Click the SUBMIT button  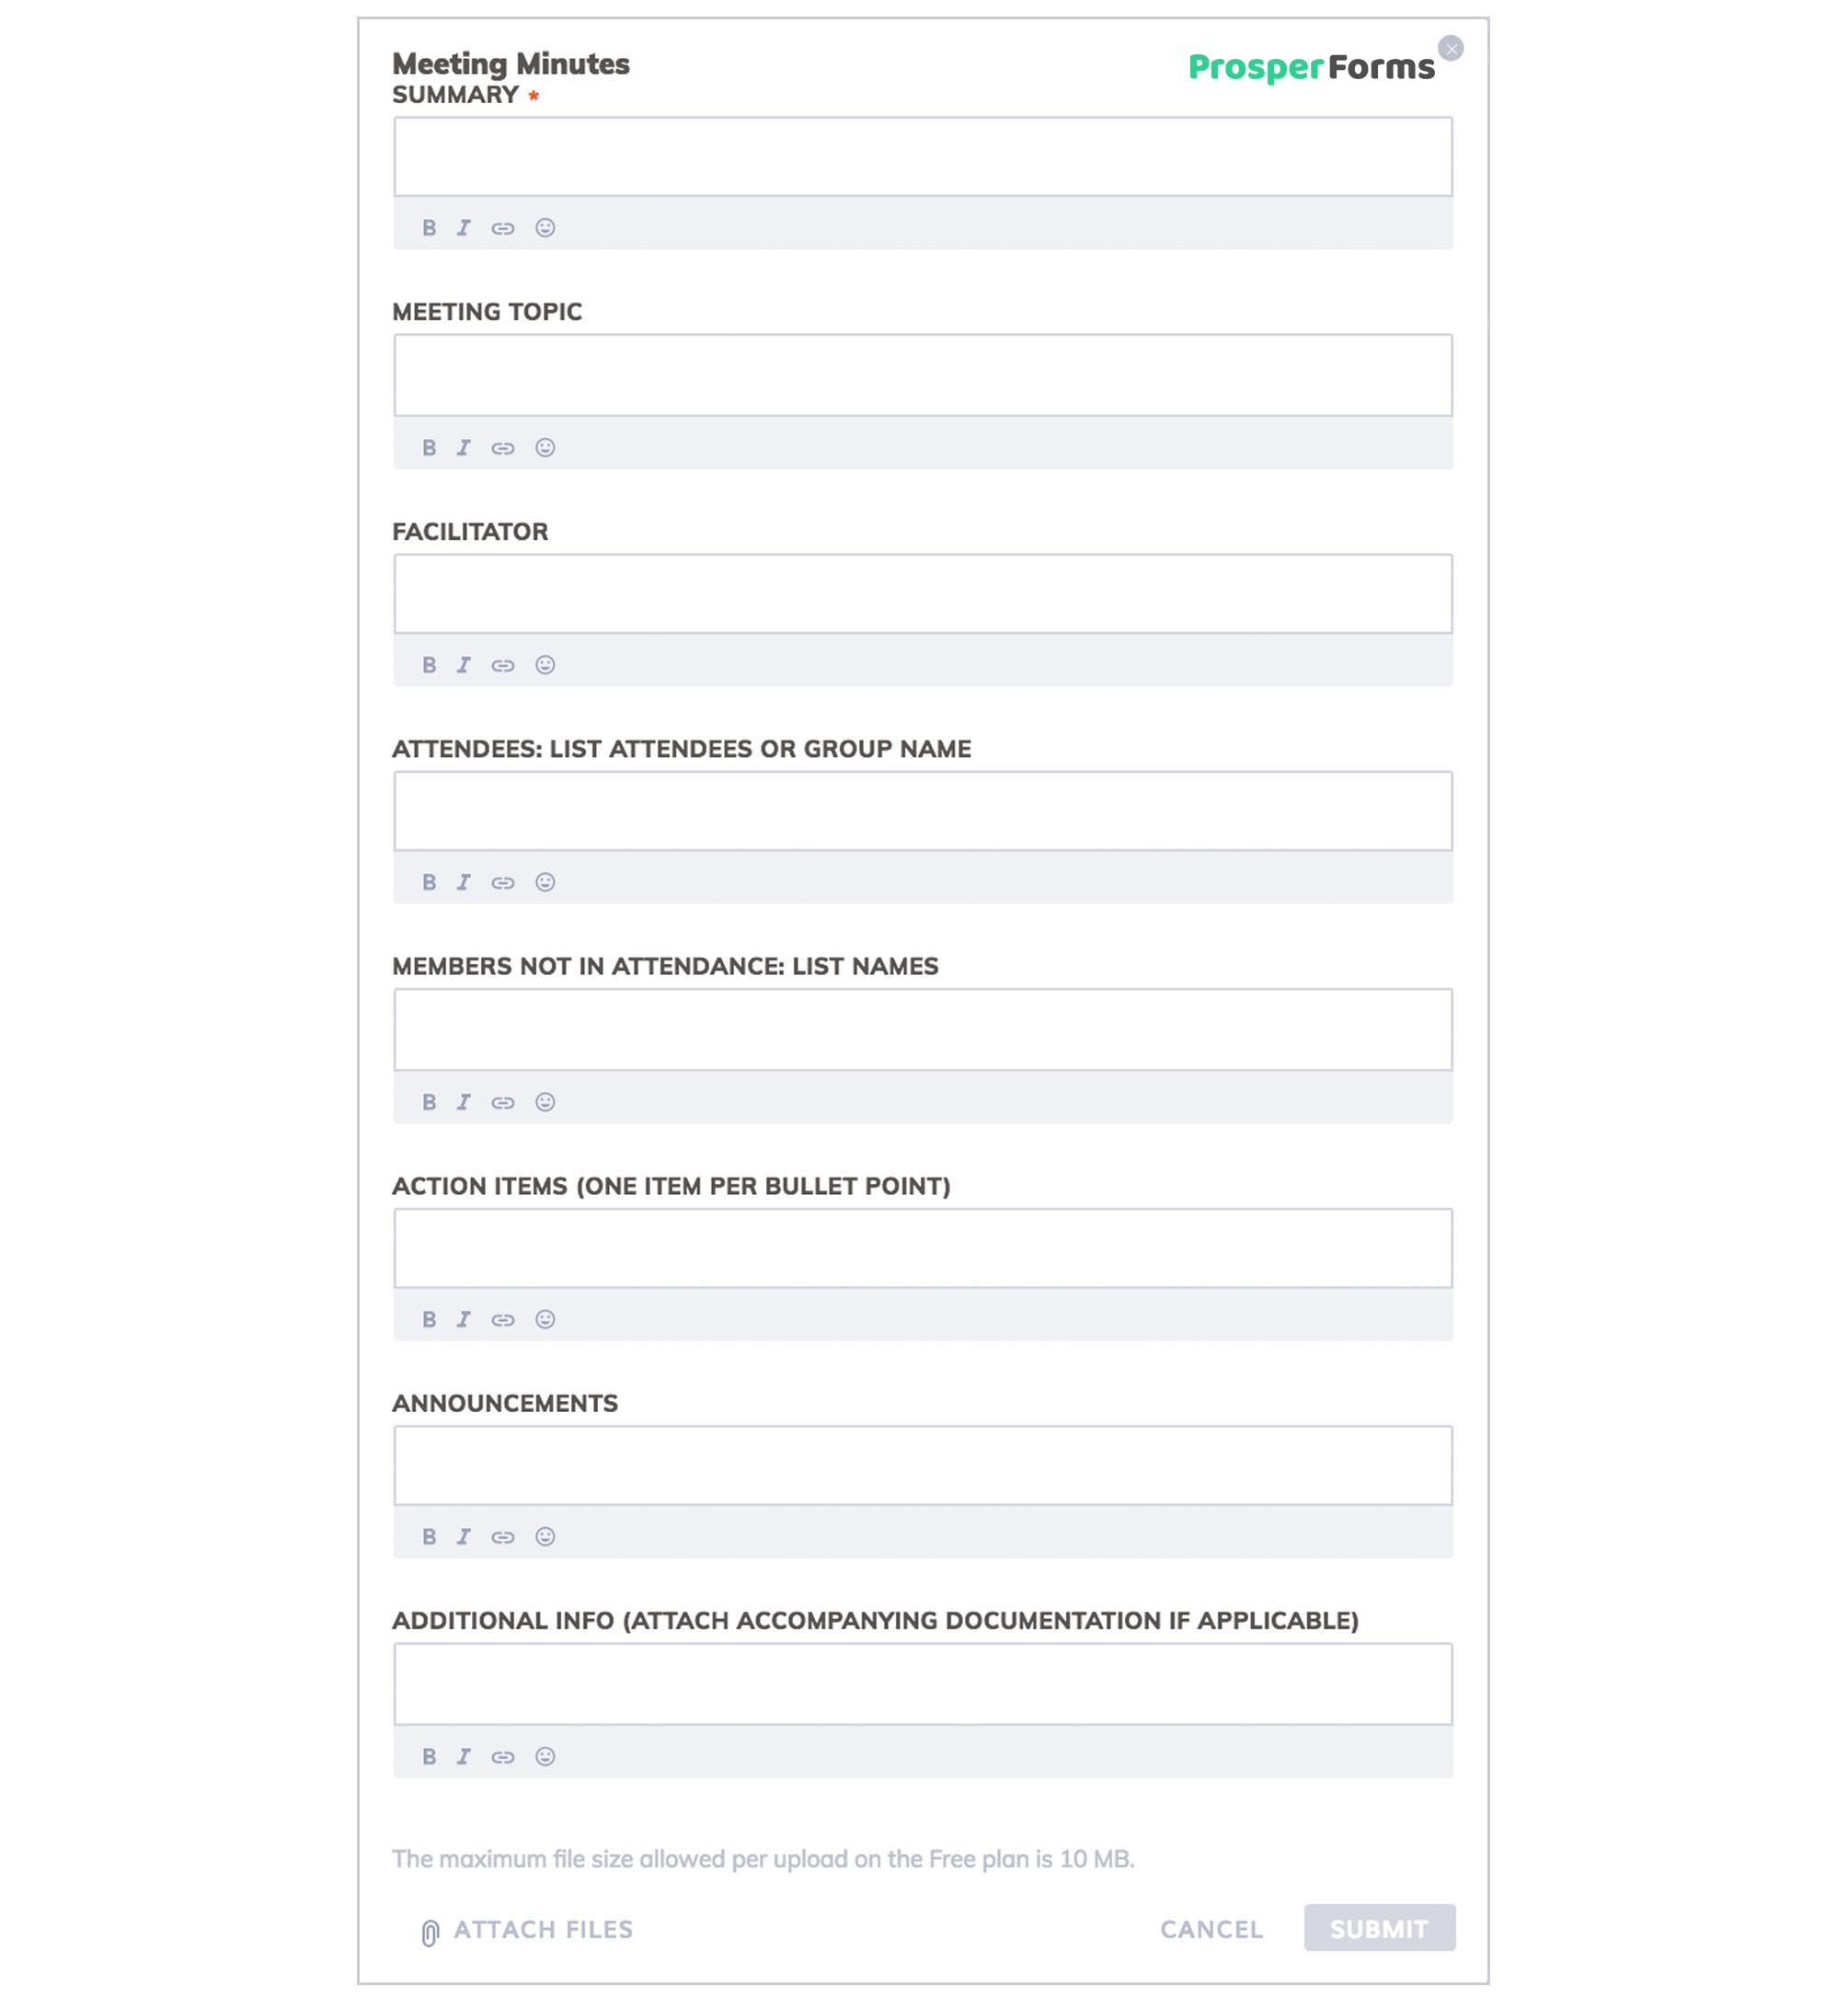(x=1381, y=1929)
